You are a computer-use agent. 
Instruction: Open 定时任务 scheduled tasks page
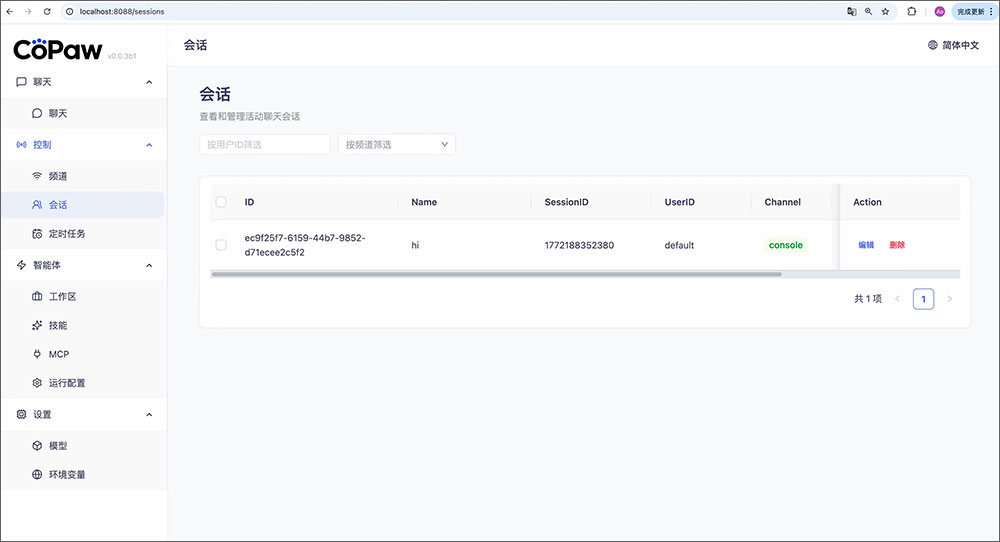point(83,233)
